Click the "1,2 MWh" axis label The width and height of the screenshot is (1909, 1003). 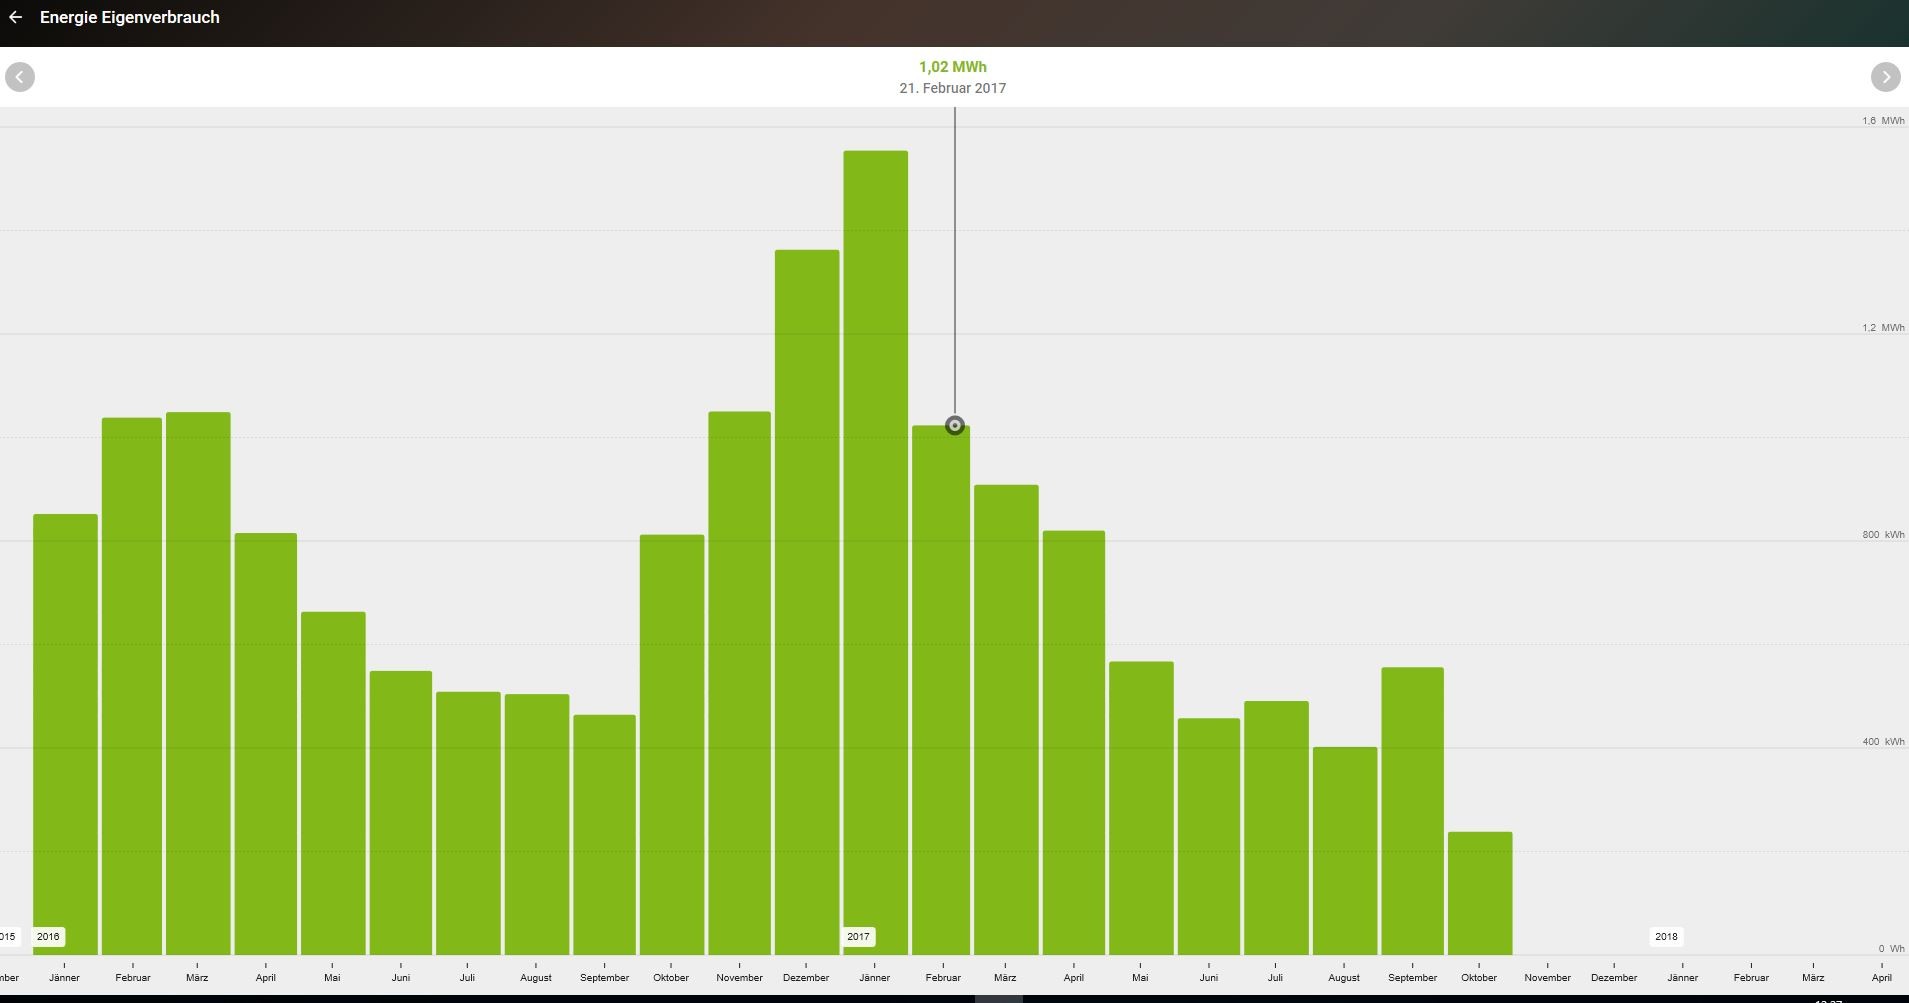1883,328
